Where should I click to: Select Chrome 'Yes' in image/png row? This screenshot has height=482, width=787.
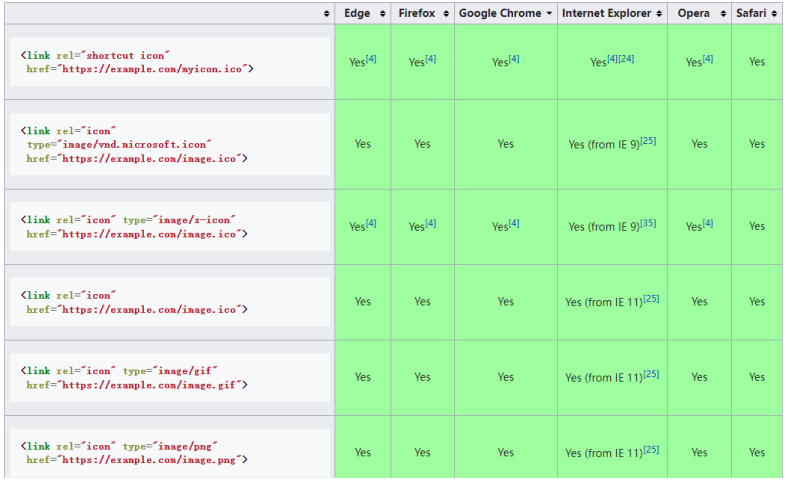click(505, 452)
